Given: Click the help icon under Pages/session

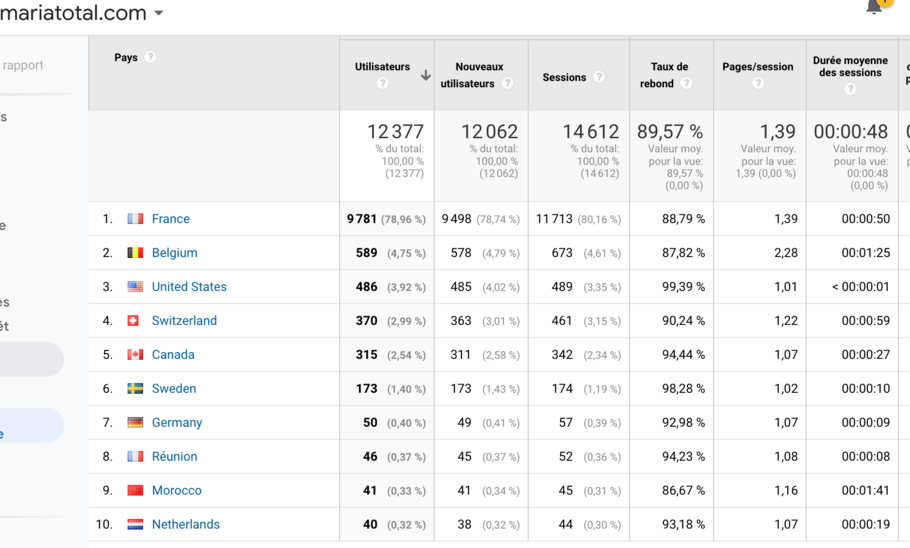Looking at the screenshot, I should (x=757, y=84).
